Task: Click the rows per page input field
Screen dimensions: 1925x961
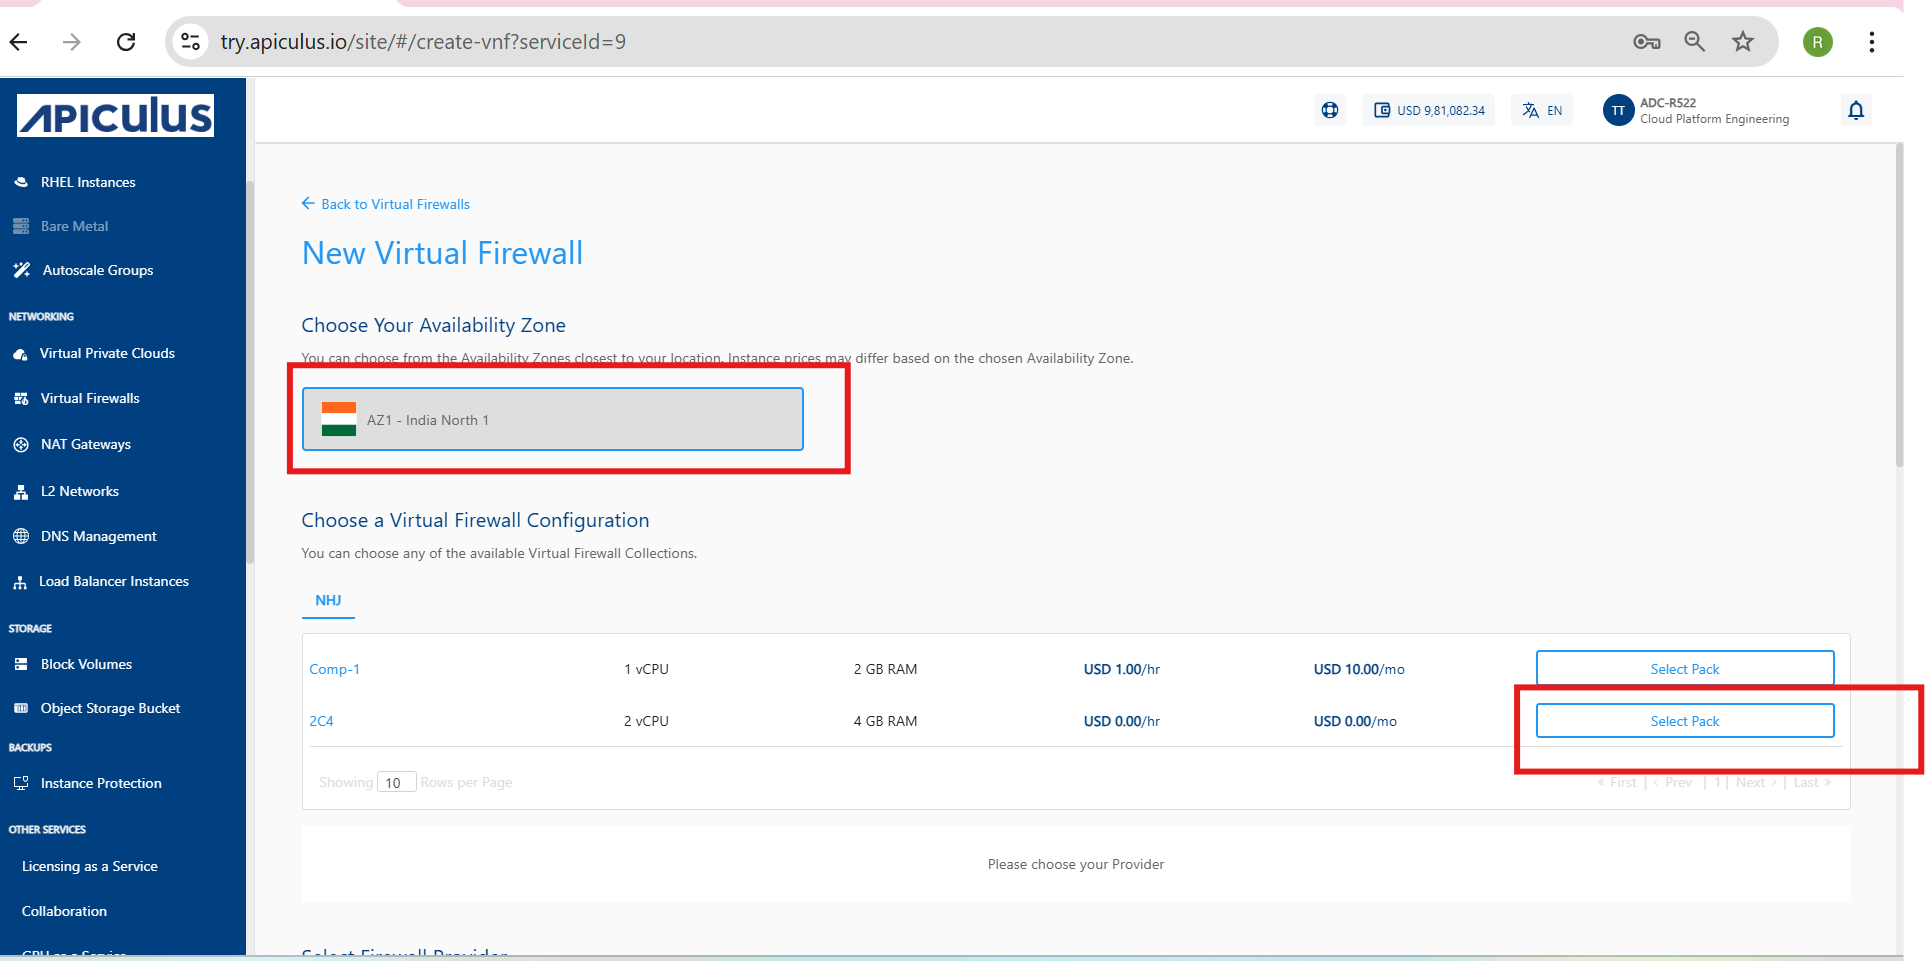Action: click(396, 782)
